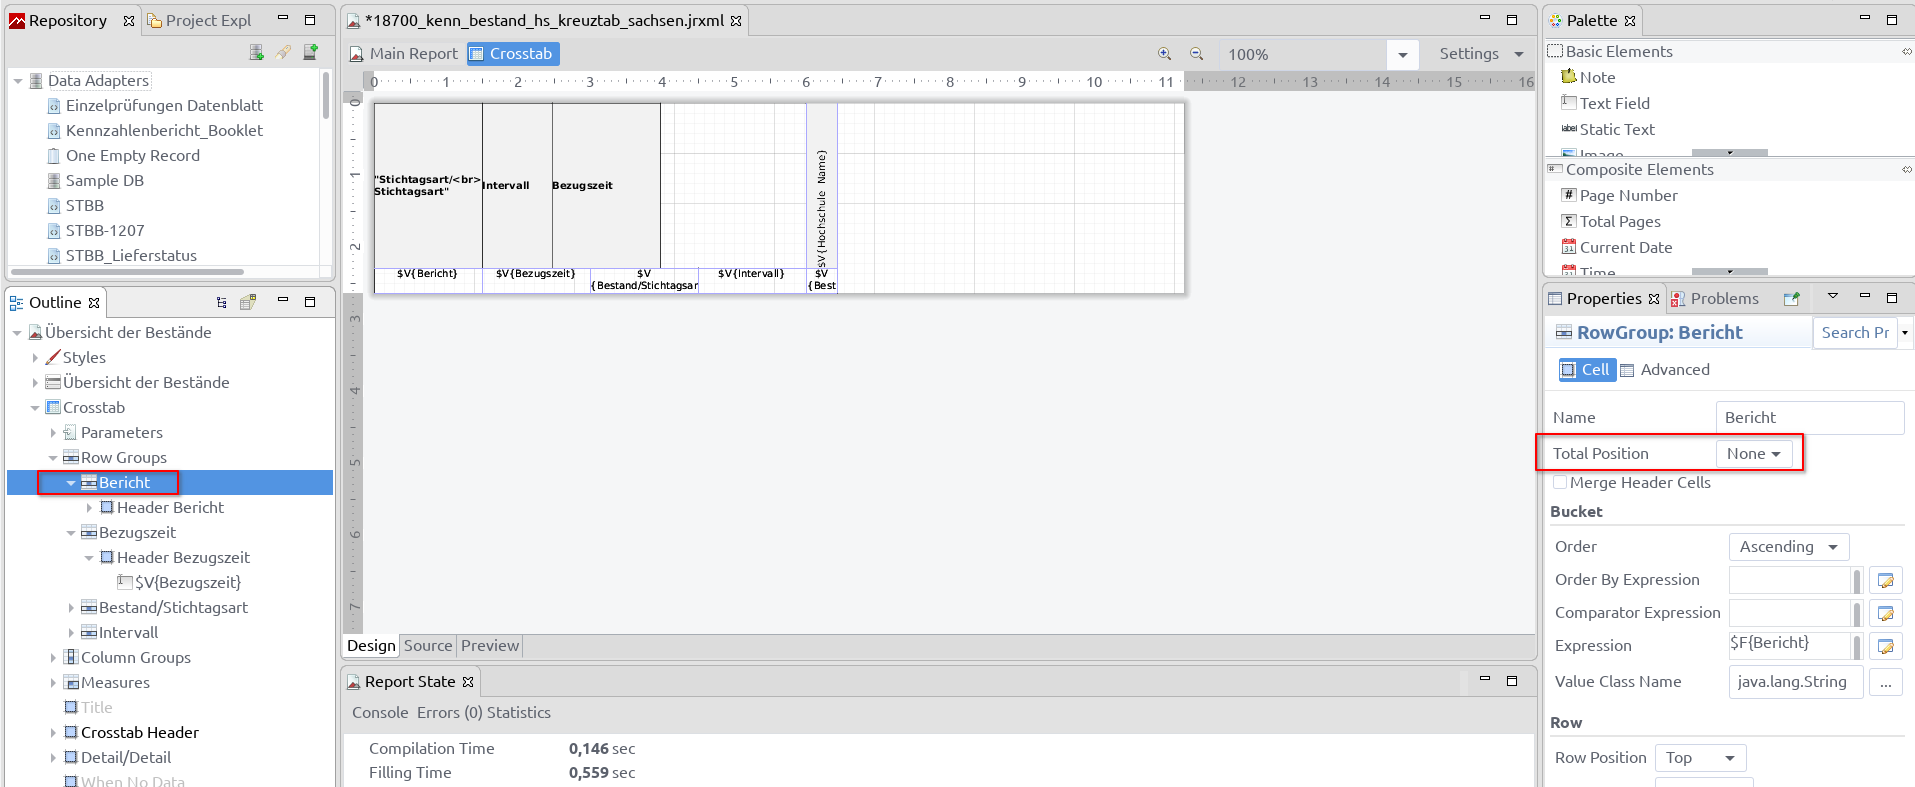
Task: Click the Repository horizontal scrollbar
Action: pos(128,271)
